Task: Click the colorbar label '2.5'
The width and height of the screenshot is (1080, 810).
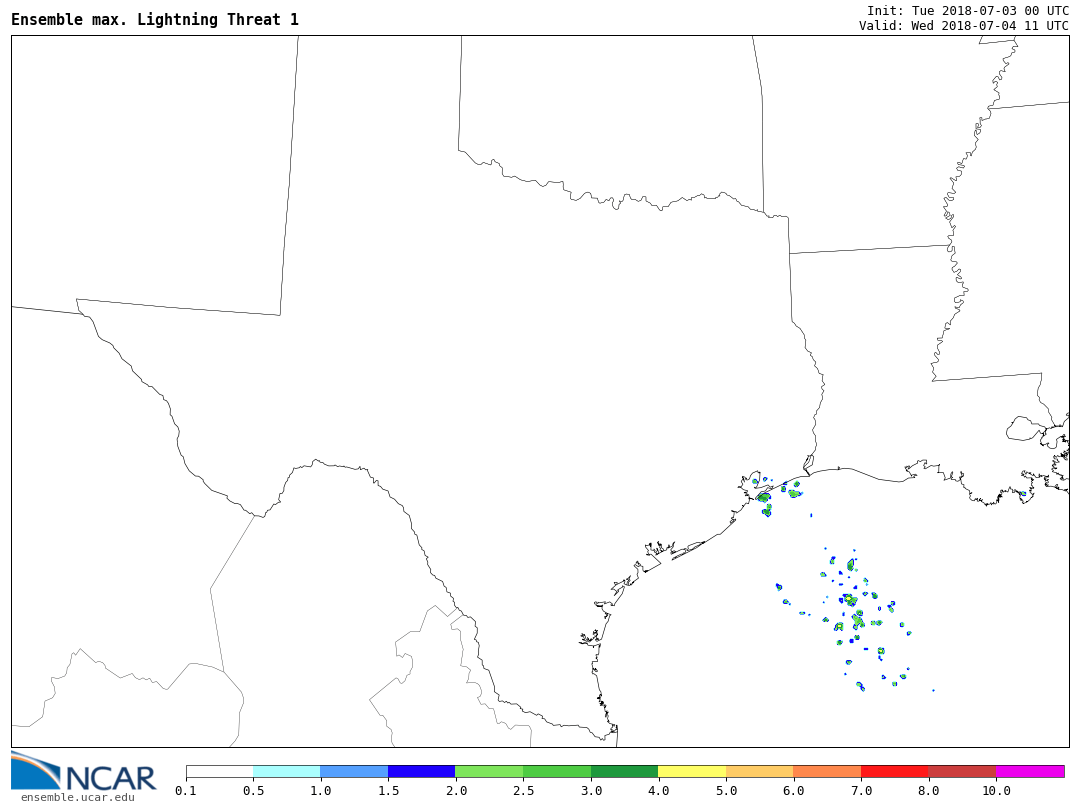Action: point(523,791)
